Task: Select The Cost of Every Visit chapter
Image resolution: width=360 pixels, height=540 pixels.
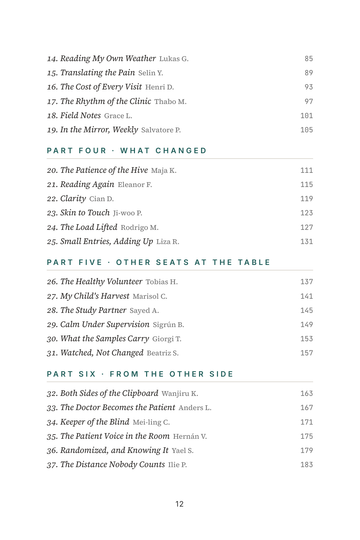Action: (x=180, y=87)
